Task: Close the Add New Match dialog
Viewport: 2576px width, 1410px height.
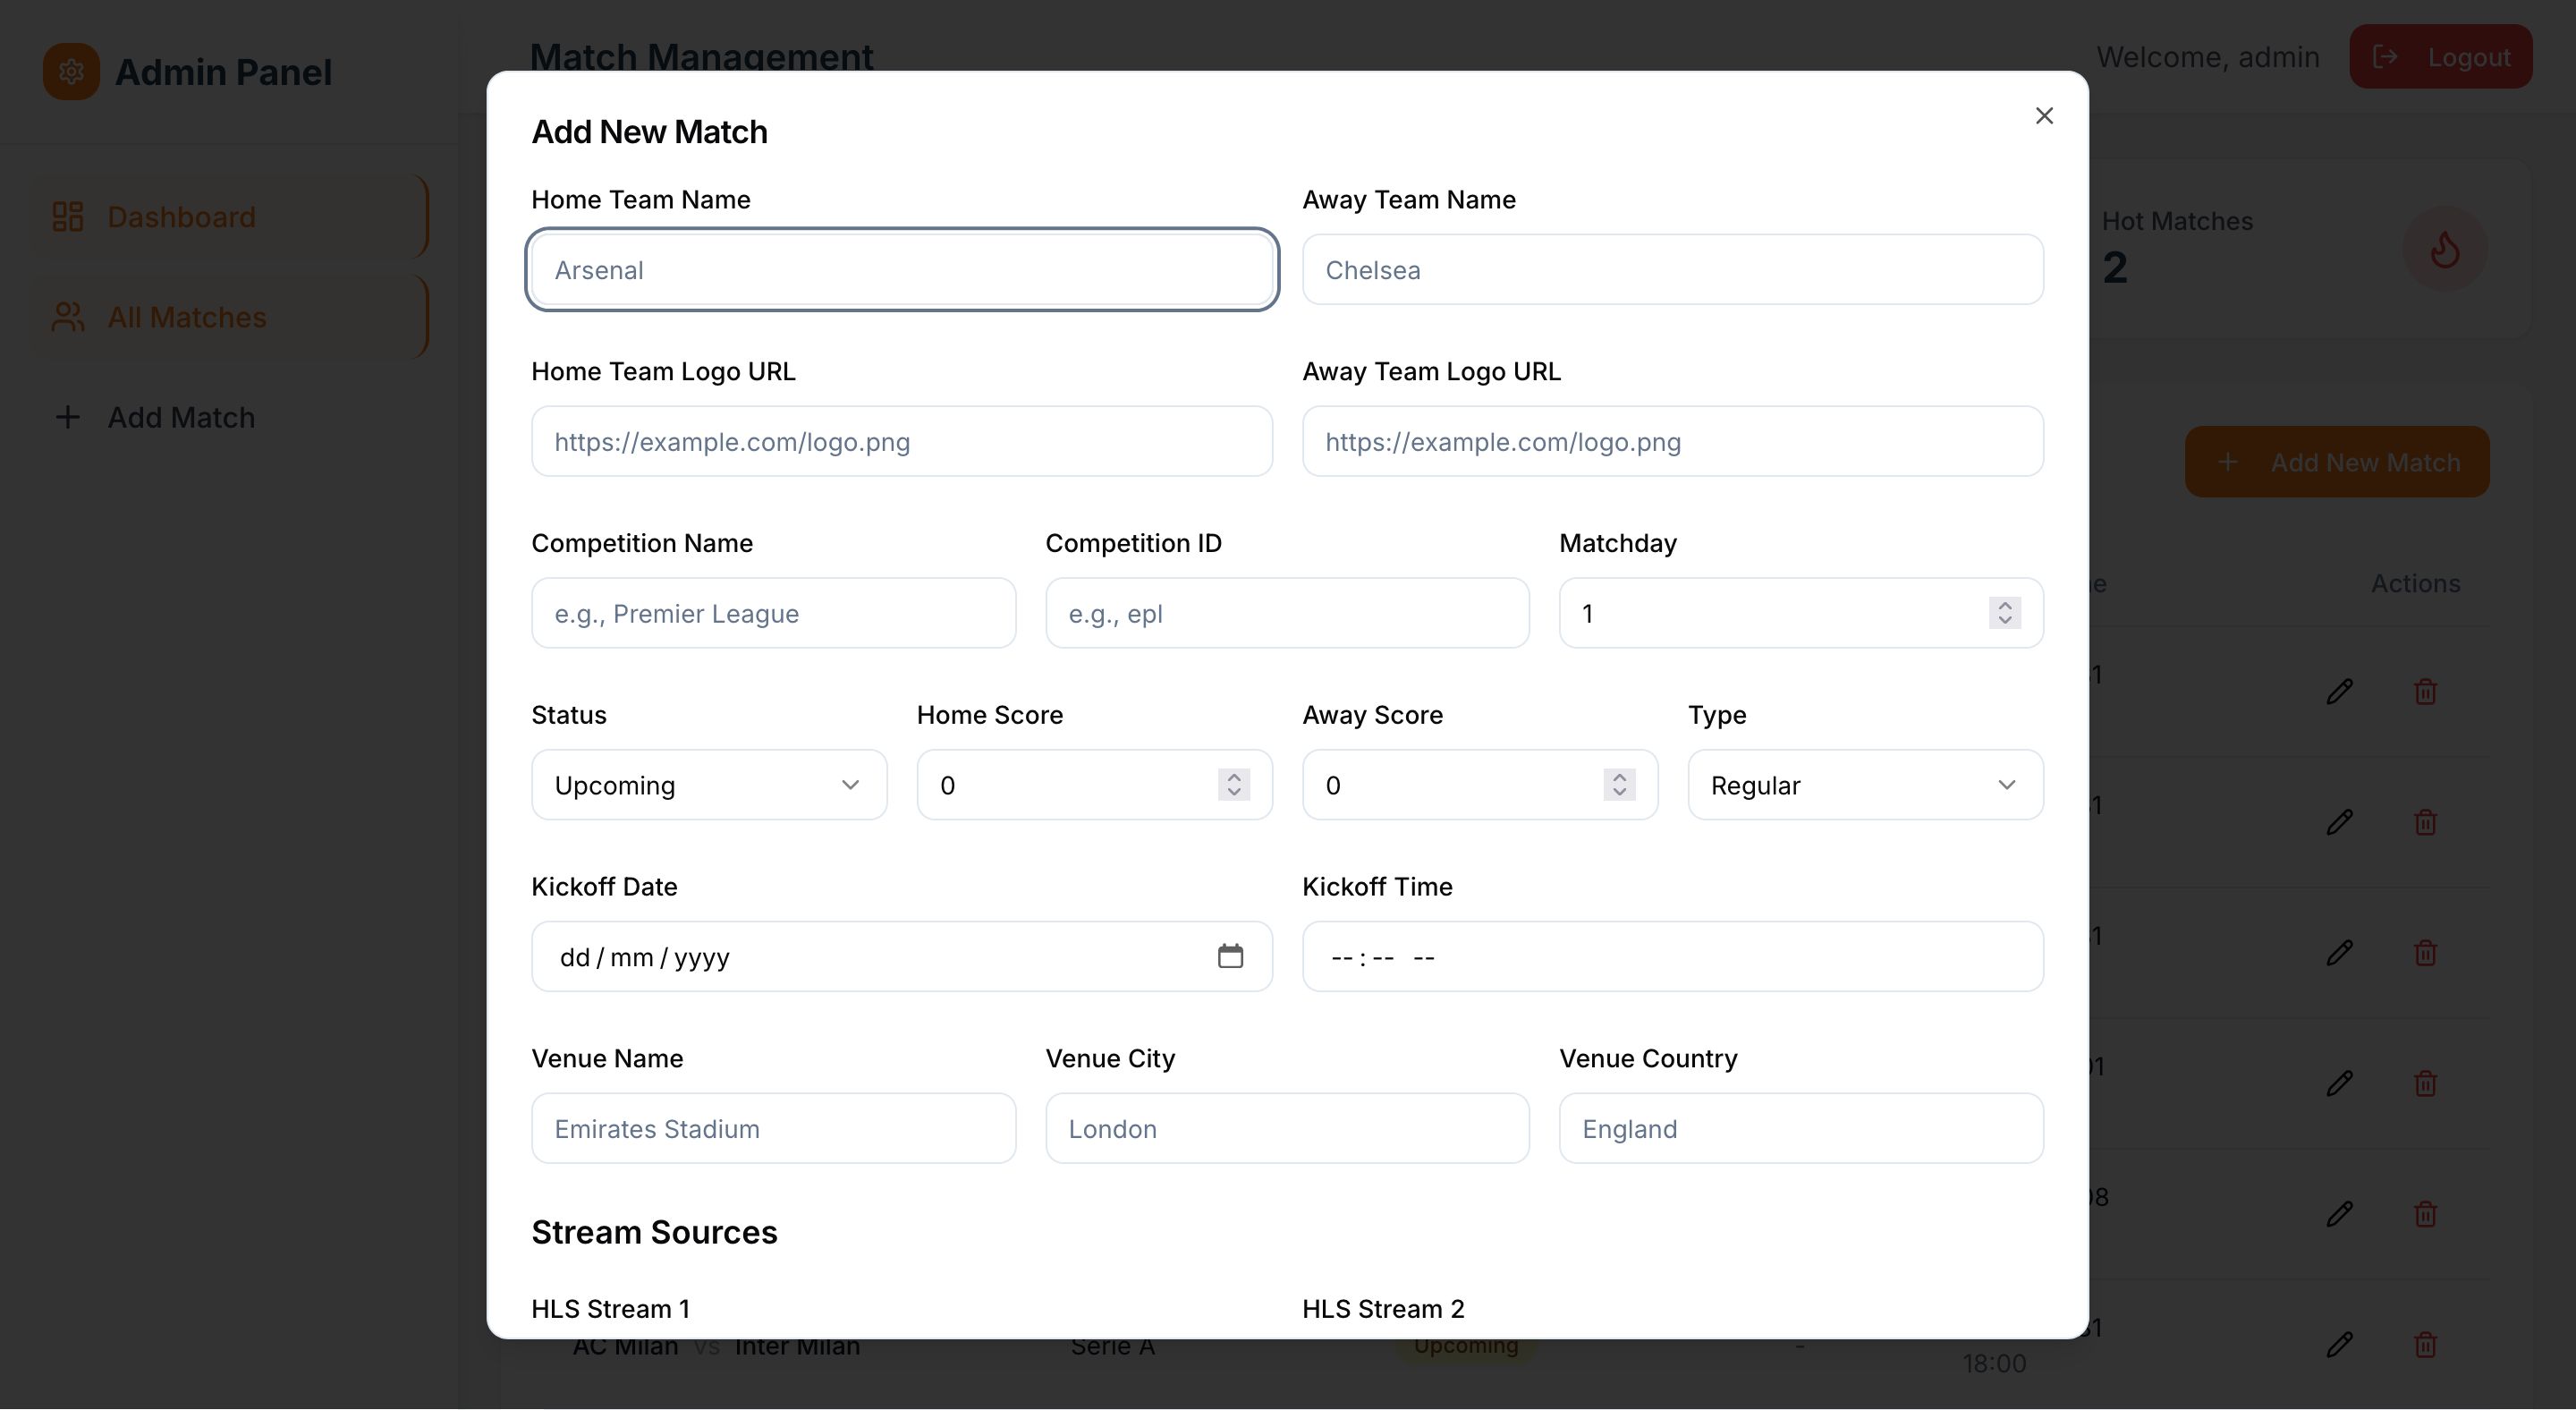Action: click(2043, 116)
